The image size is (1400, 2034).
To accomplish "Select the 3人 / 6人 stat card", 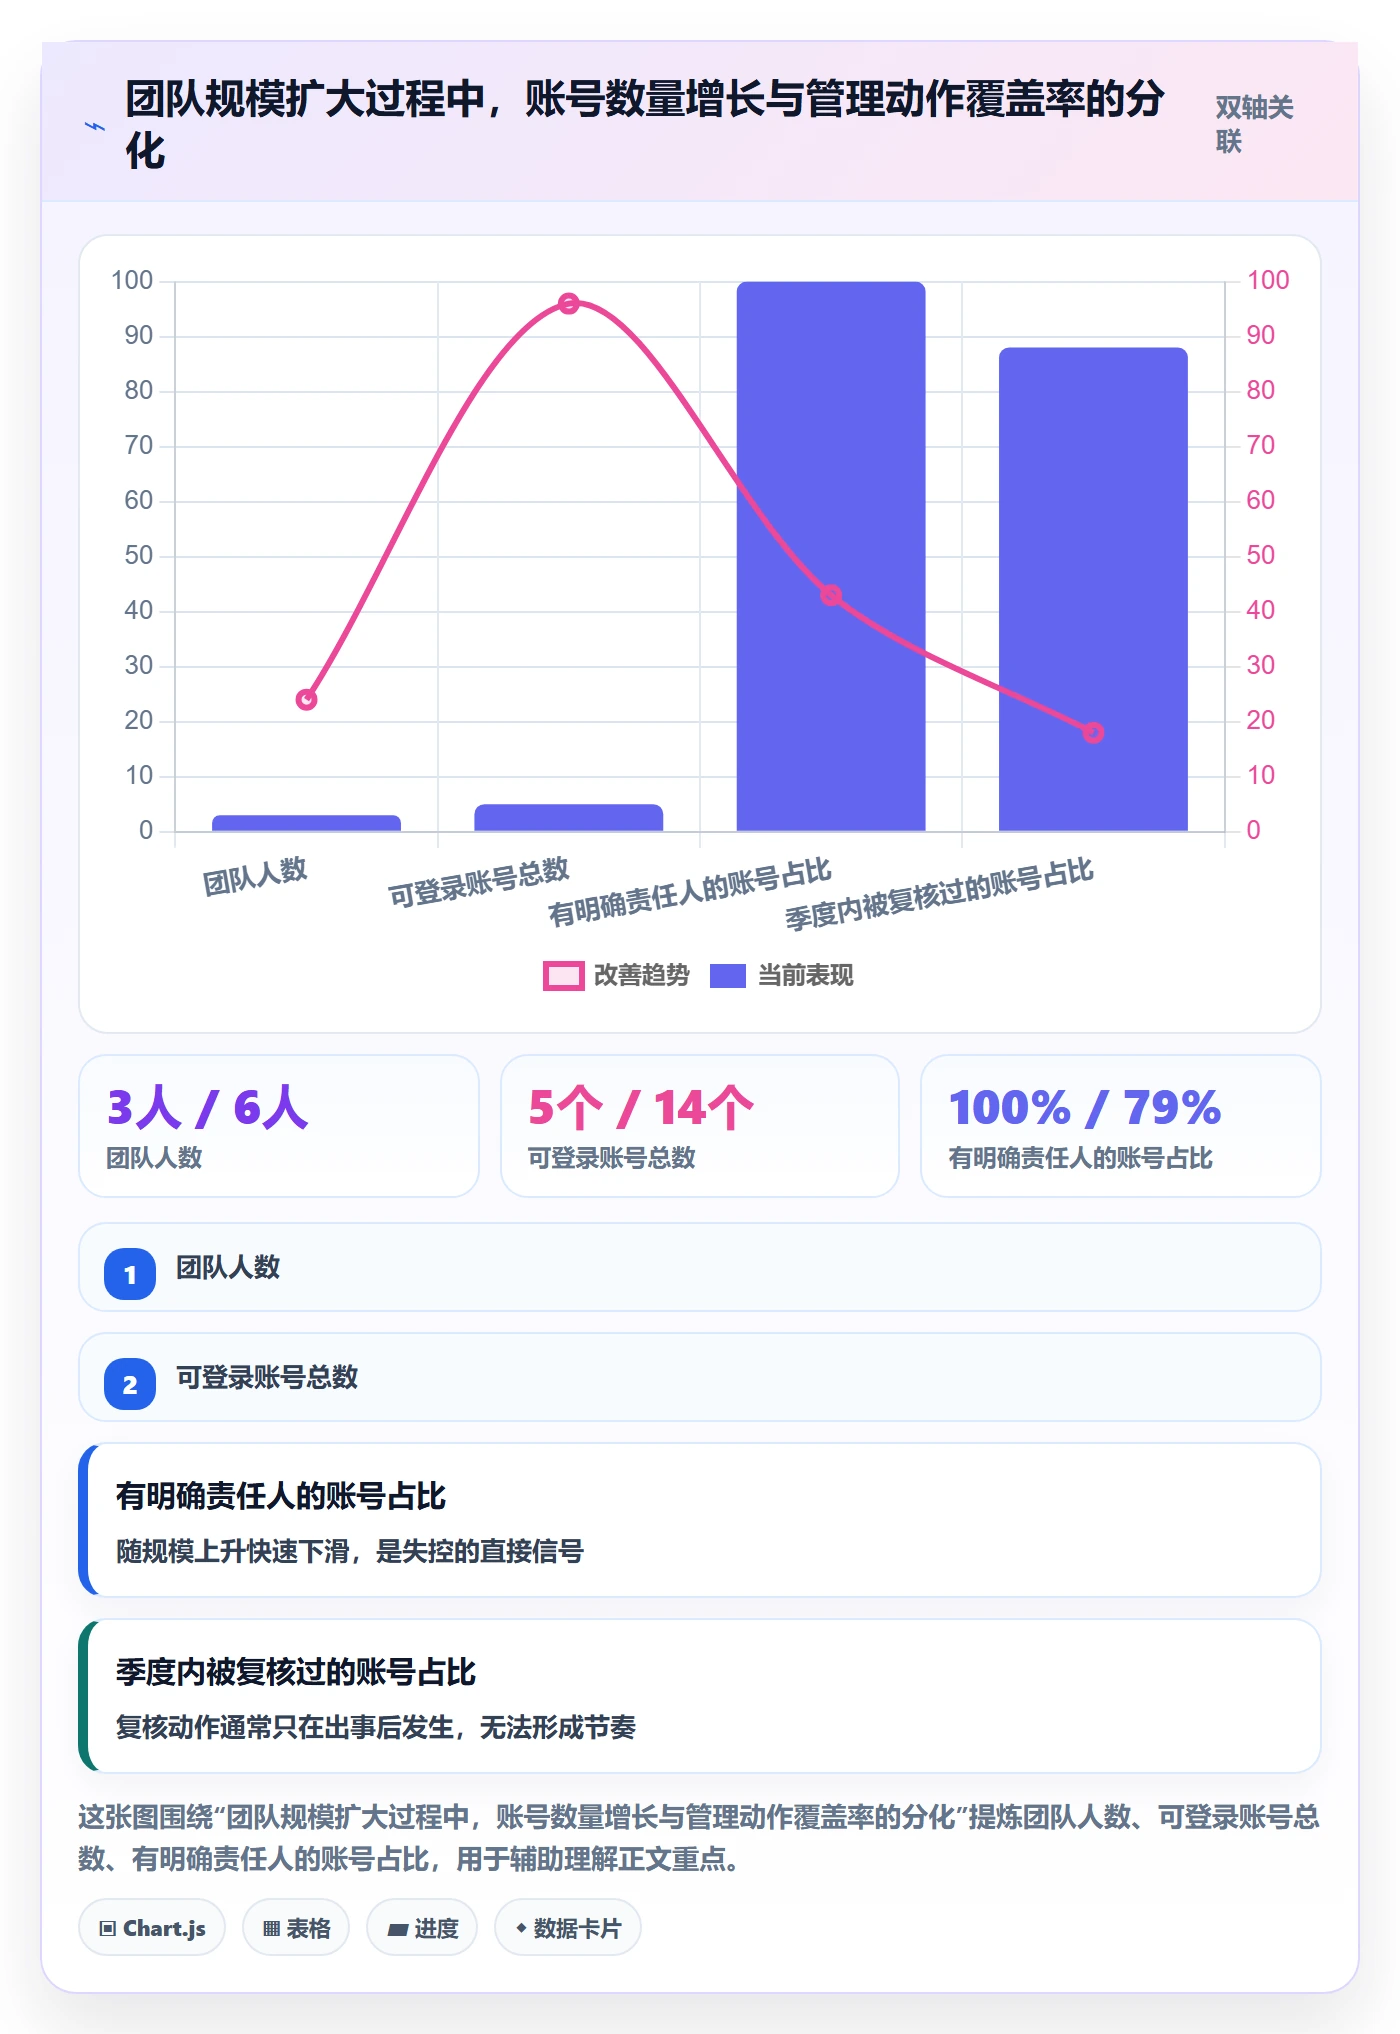I will pyautogui.click(x=279, y=1126).
